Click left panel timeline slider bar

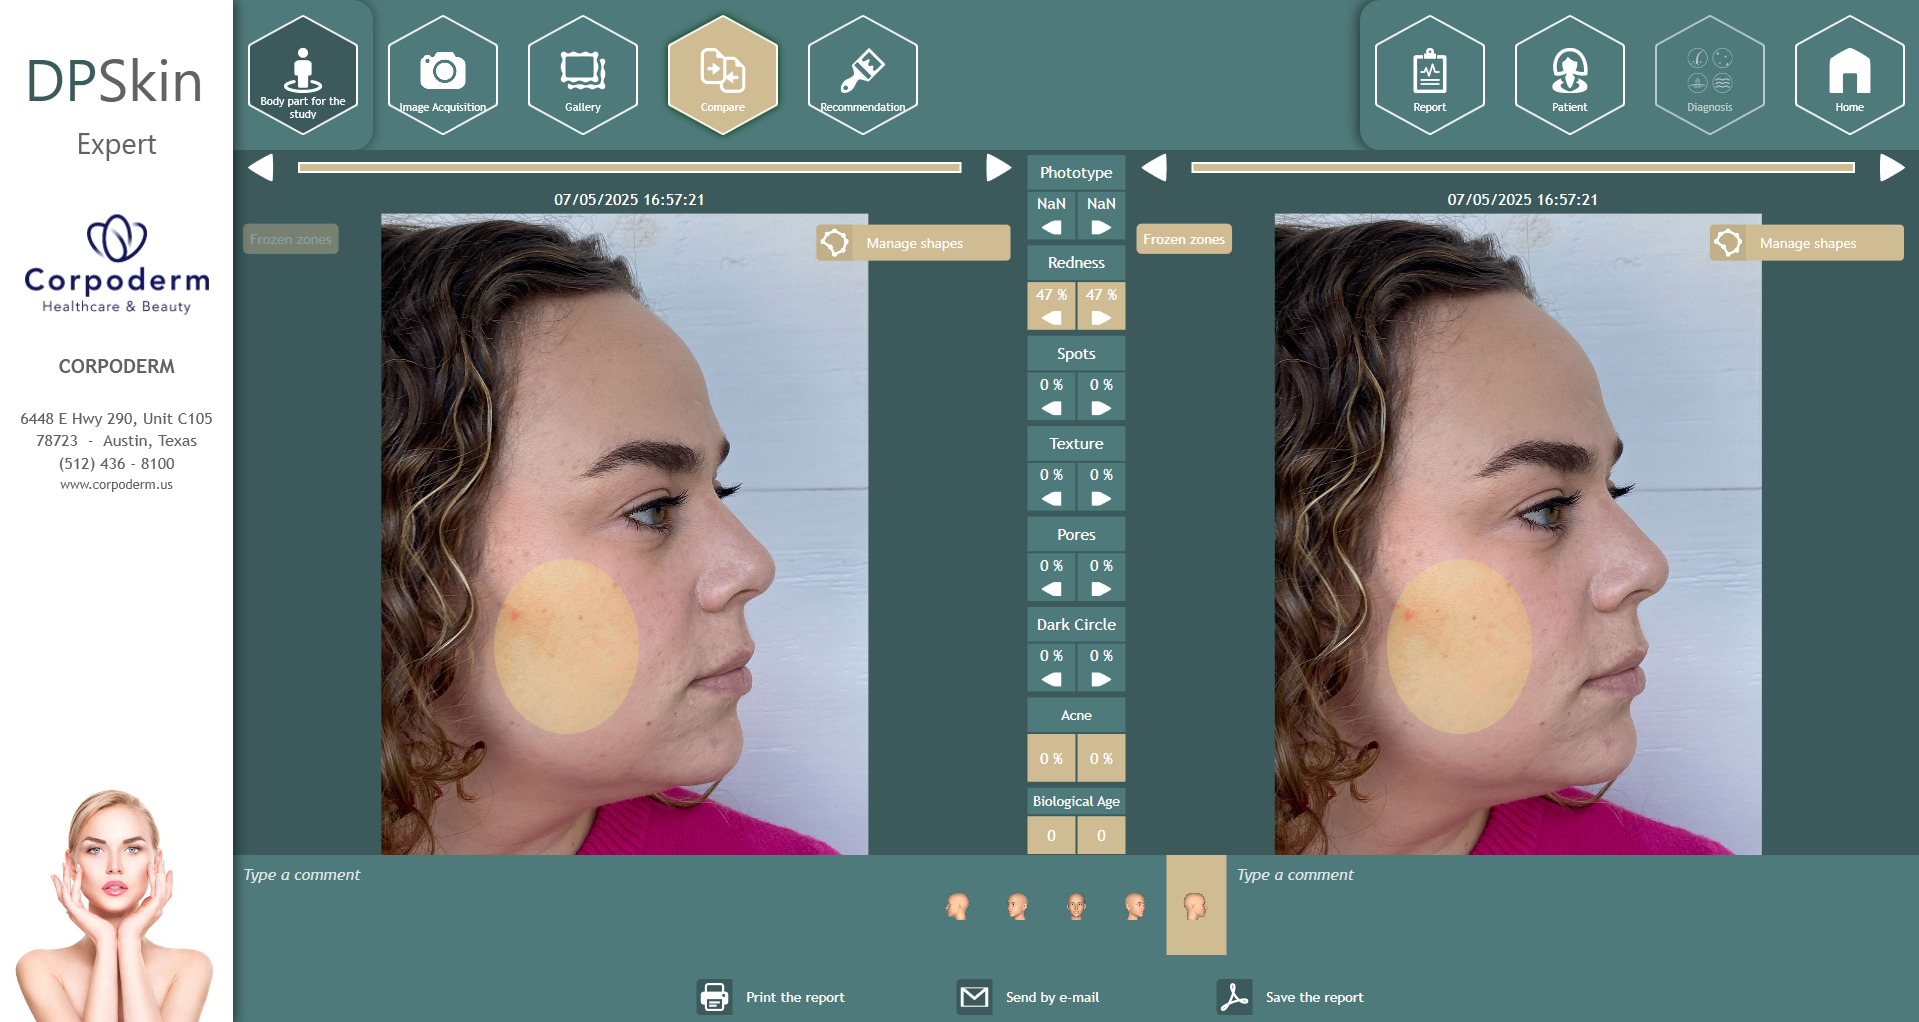pyautogui.click(x=630, y=167)
